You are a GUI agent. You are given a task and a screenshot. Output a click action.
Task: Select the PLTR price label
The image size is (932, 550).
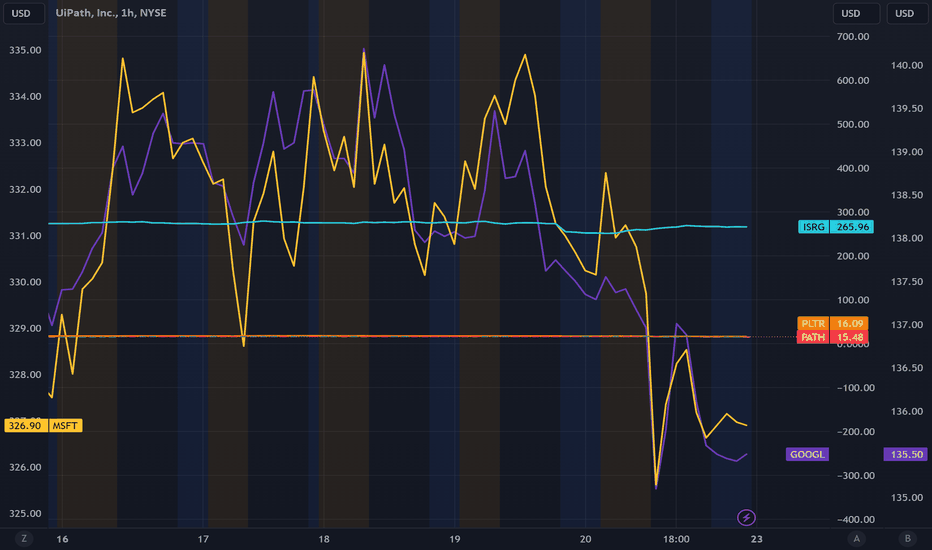pos(813,323)
